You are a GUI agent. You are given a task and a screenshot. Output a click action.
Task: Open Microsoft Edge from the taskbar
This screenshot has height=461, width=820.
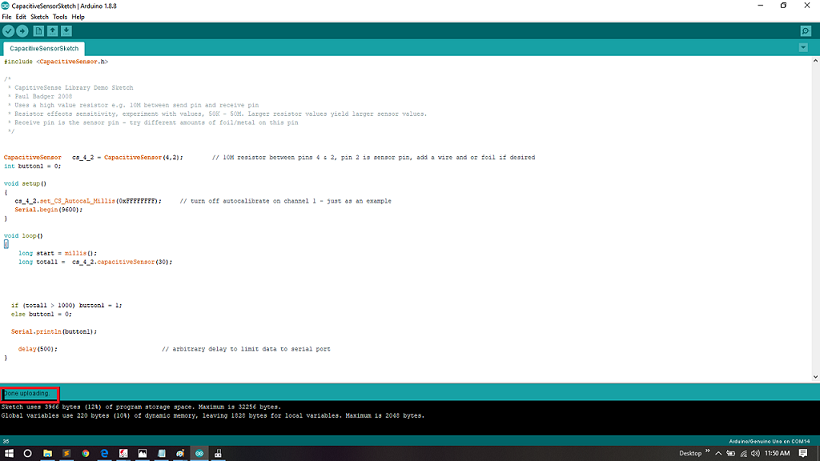tap(104, 453)
